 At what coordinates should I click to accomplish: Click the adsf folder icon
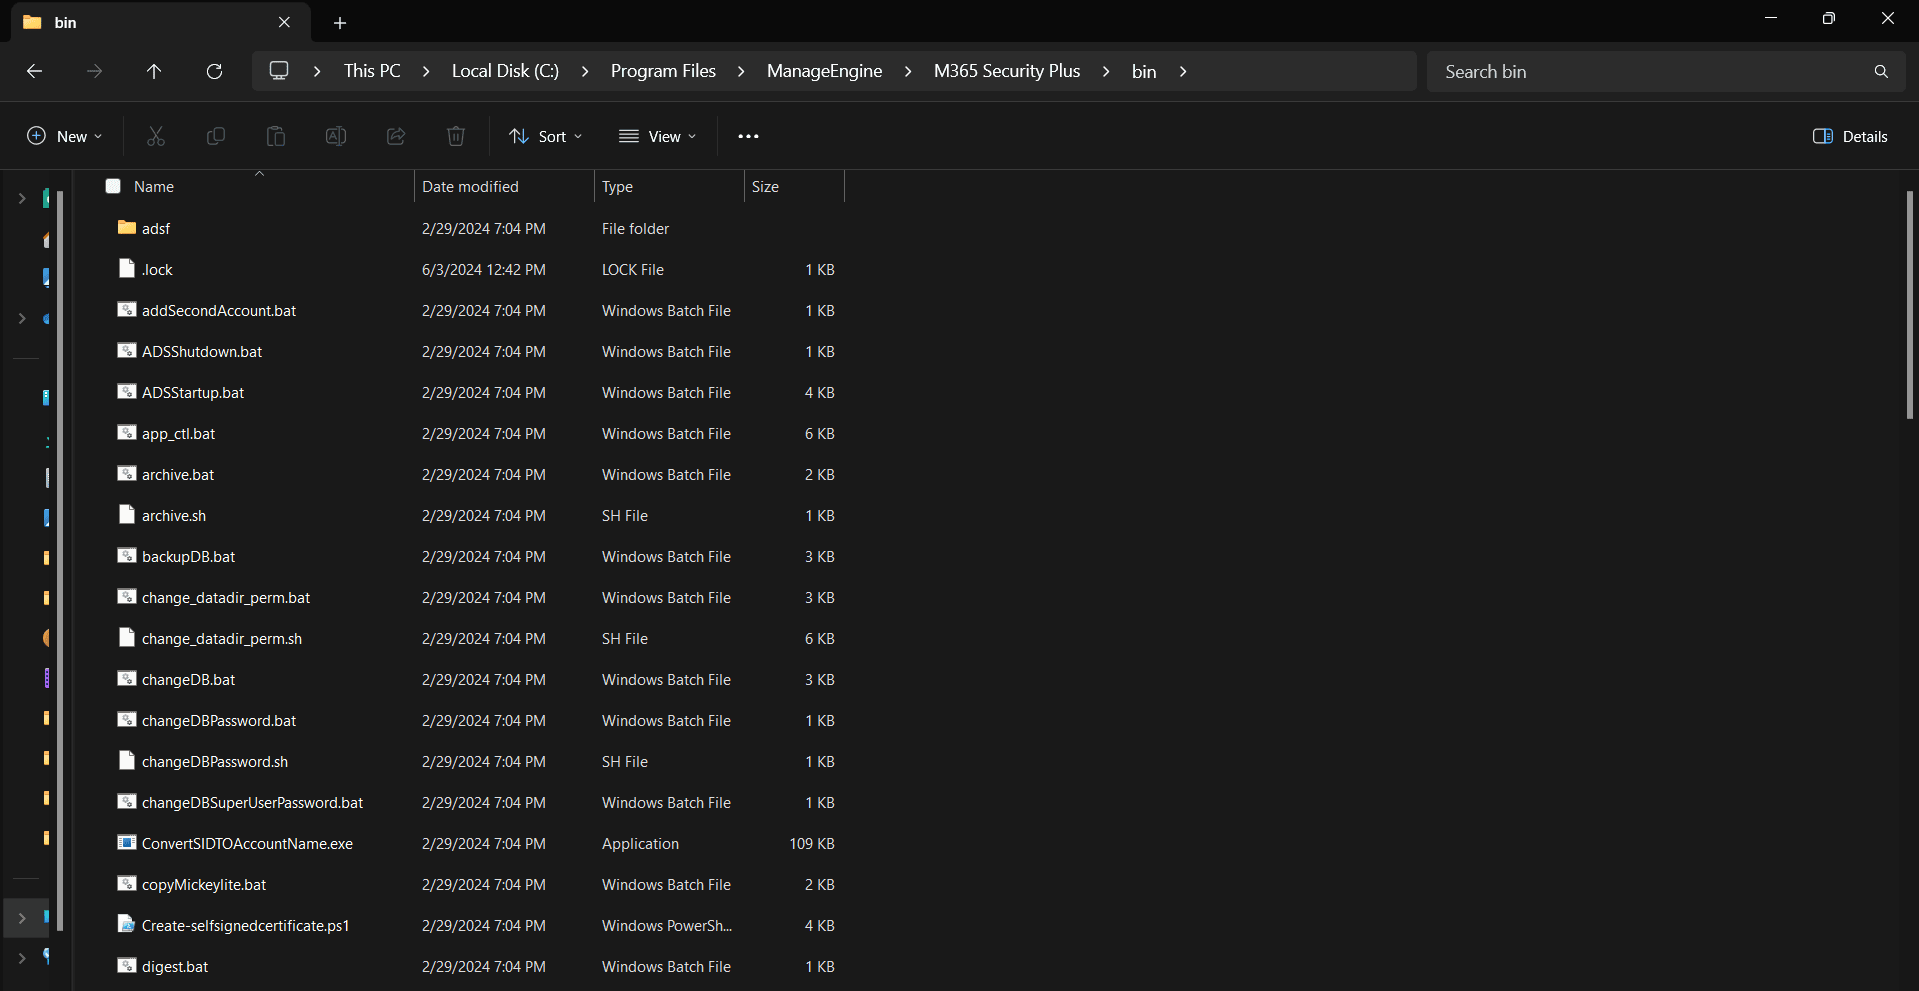click(x=126, y=228)
